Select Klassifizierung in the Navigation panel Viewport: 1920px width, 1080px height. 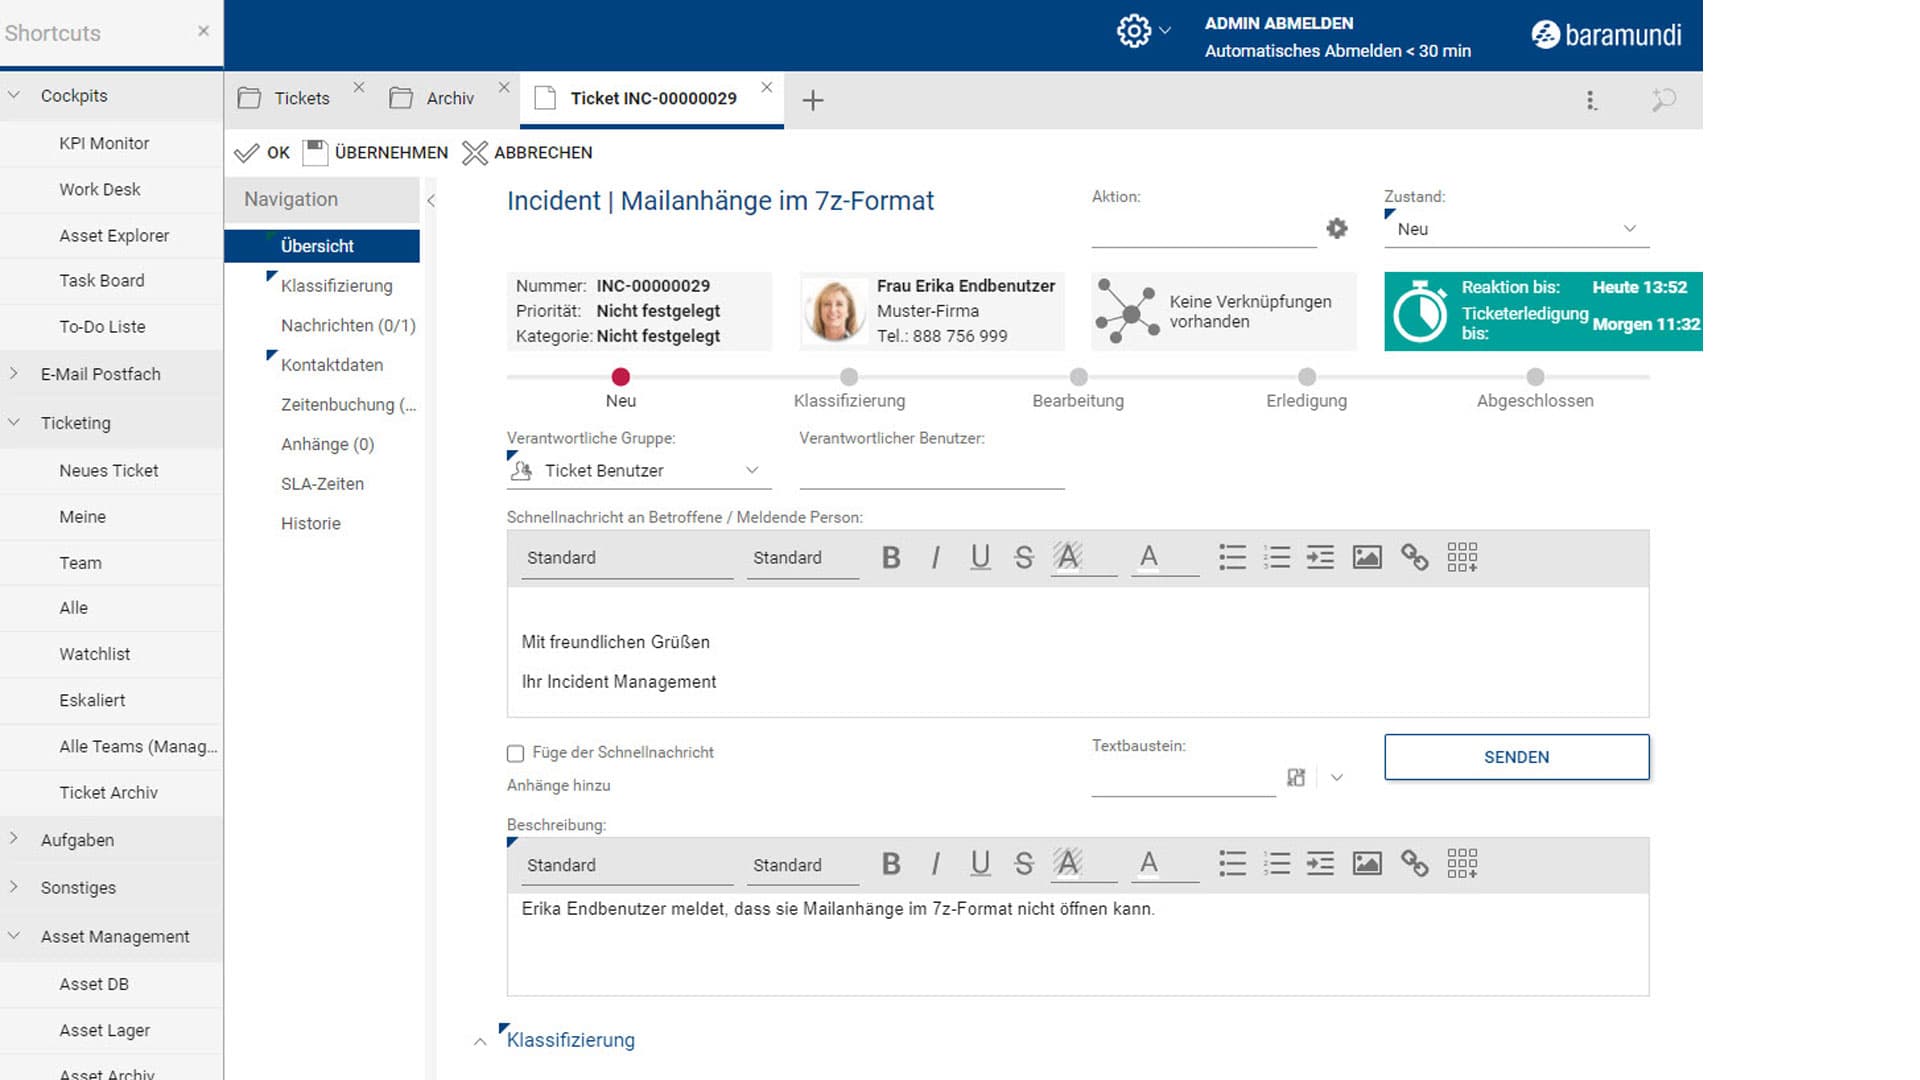click(336, 286)
